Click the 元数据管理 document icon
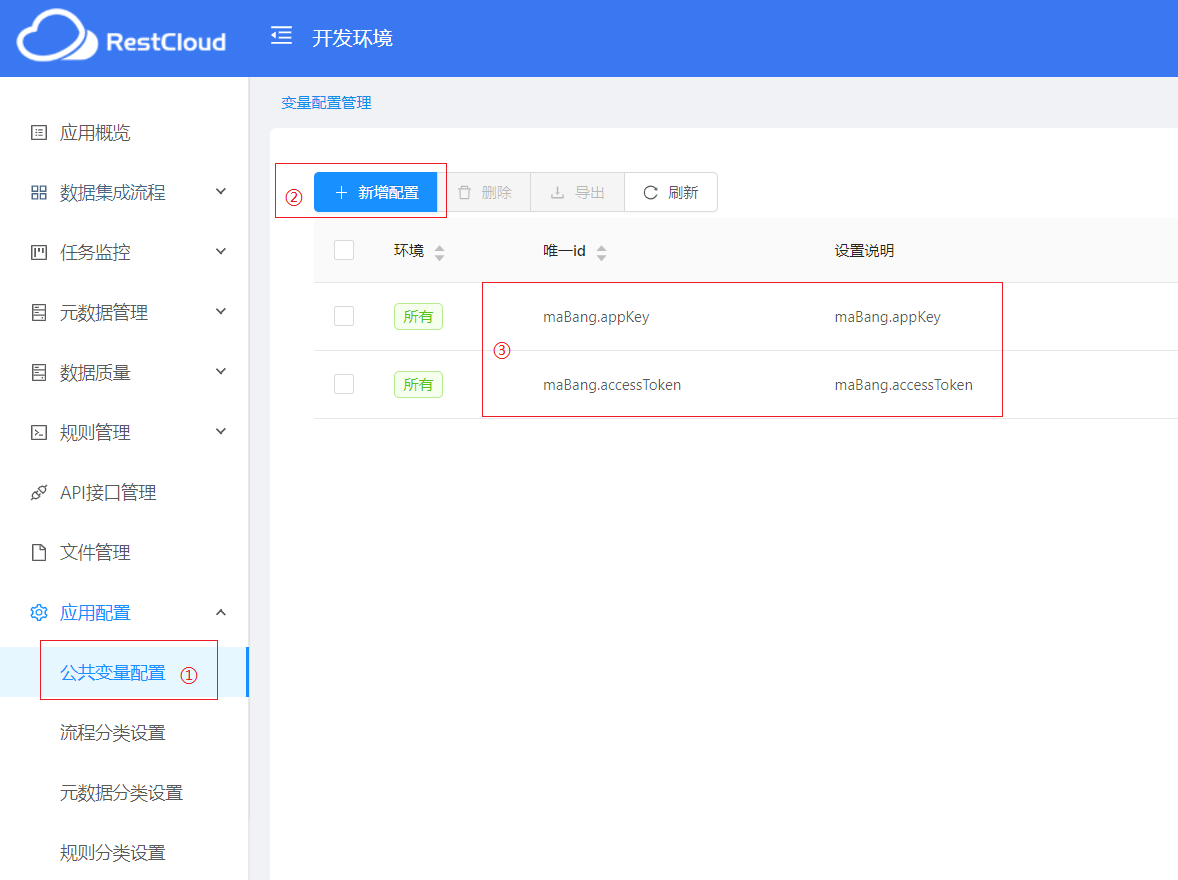The width and height of the screenshot is (1178, 880). tap(39, 313)
